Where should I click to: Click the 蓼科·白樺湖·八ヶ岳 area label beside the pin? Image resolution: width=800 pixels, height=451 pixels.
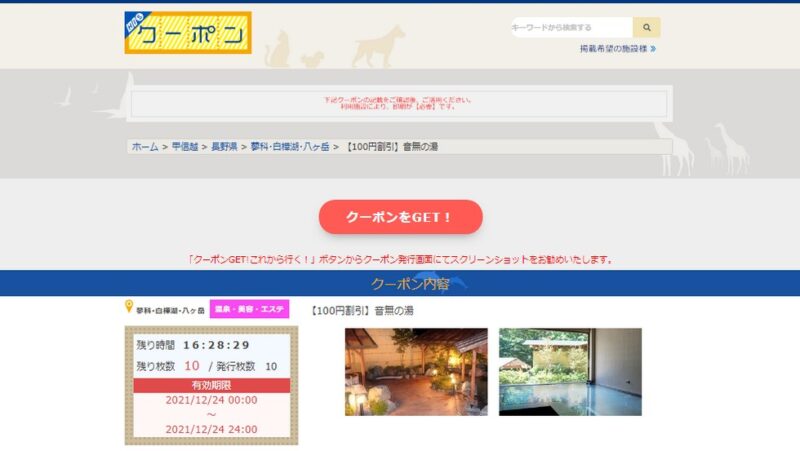coord(170,310)
